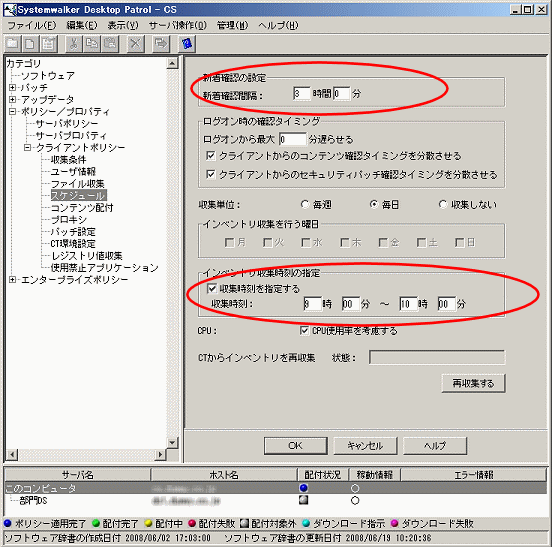552x547 pixels.
Task: Open the ファイル menu
Action: click(32, 25)
